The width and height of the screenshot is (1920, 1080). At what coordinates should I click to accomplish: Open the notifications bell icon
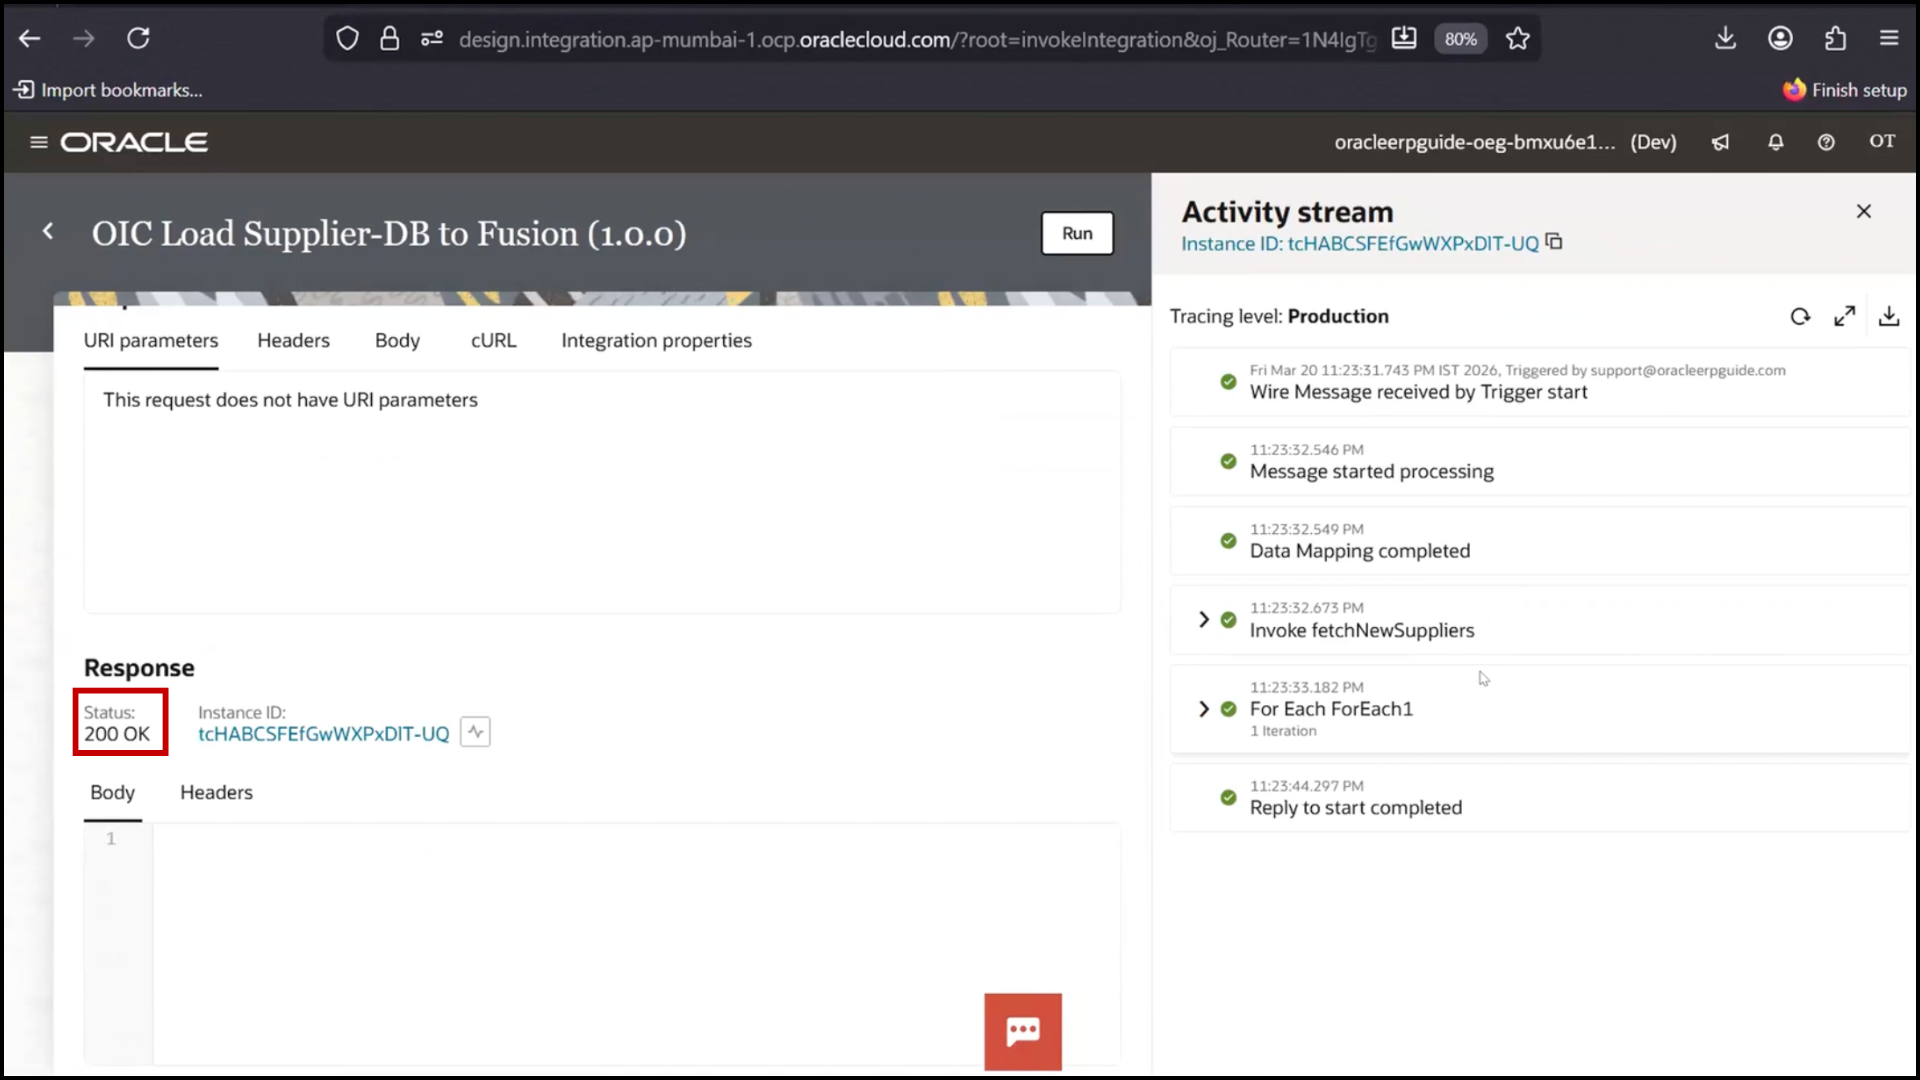(x=1775, y=142)
